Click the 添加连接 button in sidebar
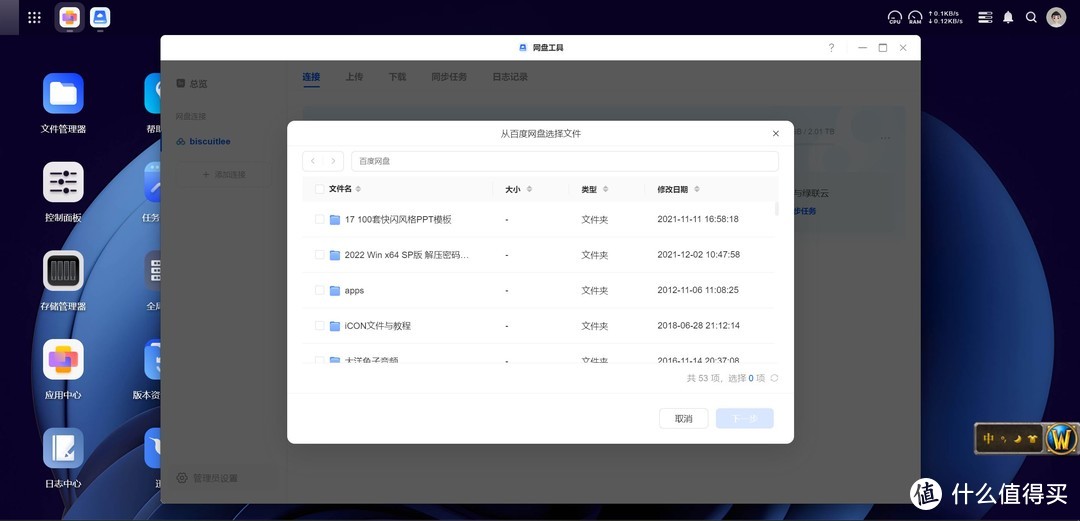Image resolution: width=1080 pixels, height=521 pixels. tap(224, 174)
